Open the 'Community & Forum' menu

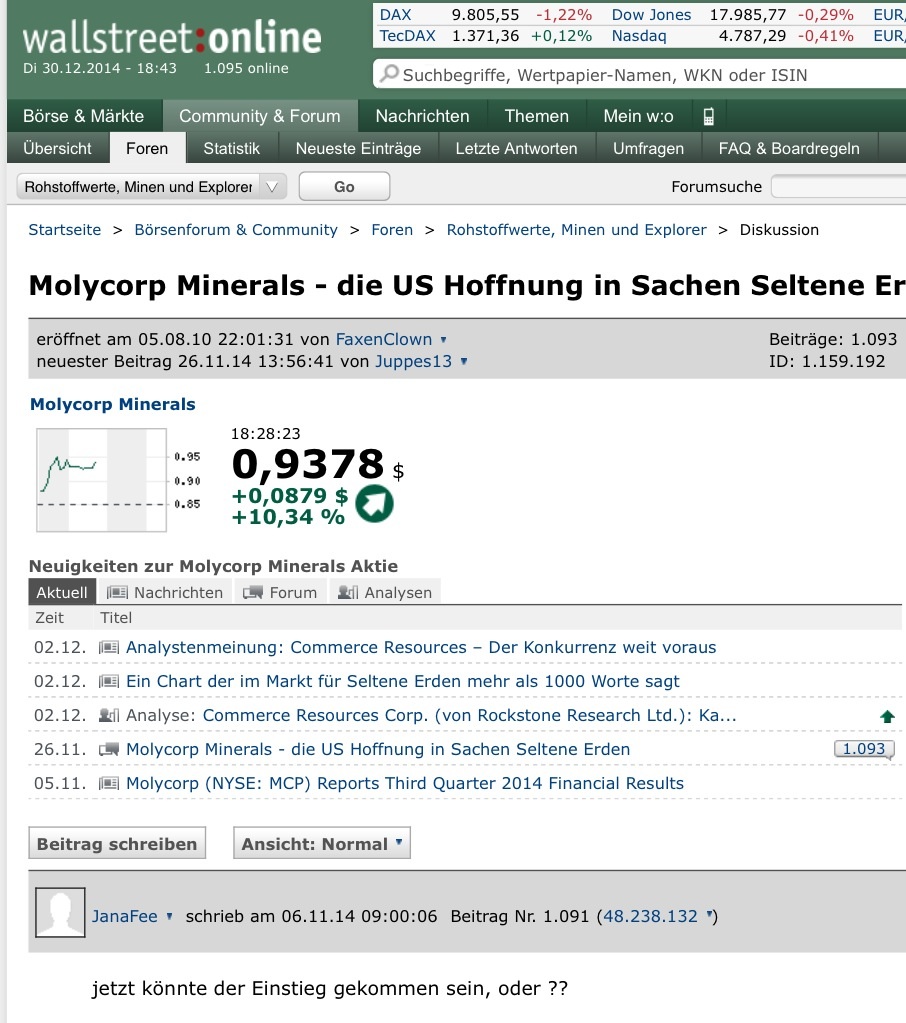coord(259,116)
